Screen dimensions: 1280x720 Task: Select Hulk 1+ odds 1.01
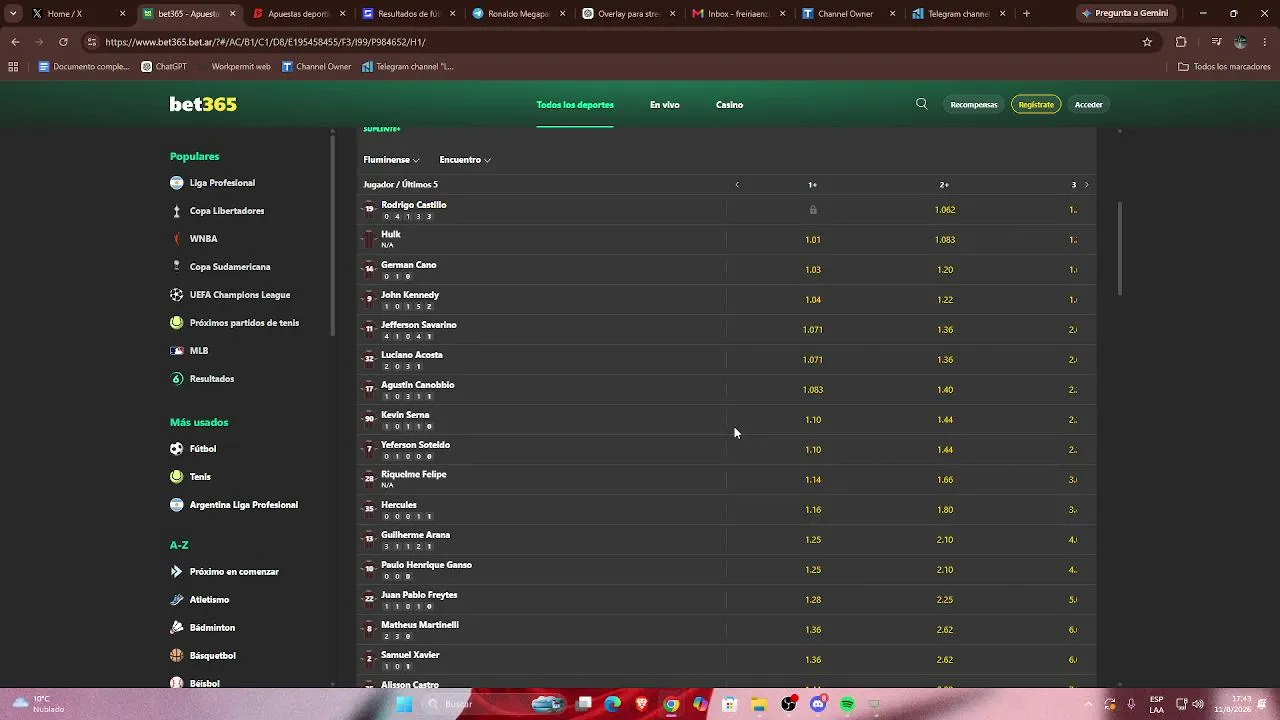pyautogui.click(x=813, y=240)
